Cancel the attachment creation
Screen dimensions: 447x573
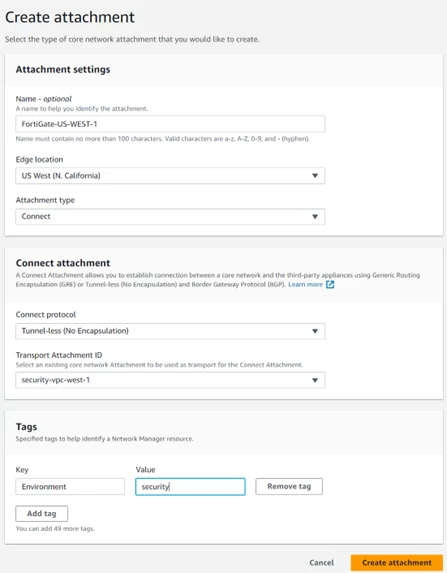(321, 563)
